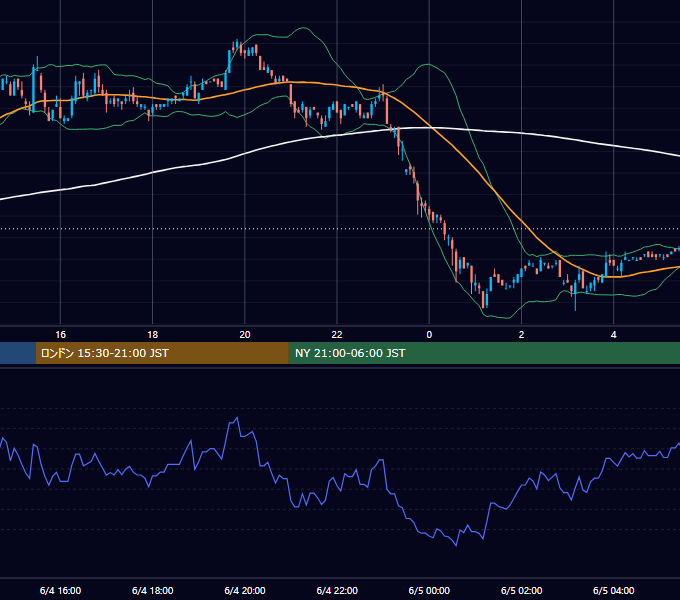This screenshot has width=680, height=600.
Task: Click the 6/4 22:00 date label
Action: click(337, 590)
